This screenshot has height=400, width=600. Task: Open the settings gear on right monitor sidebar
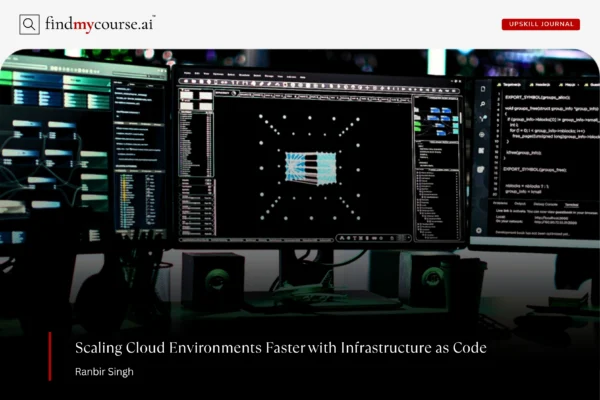(x=479, y=230)
